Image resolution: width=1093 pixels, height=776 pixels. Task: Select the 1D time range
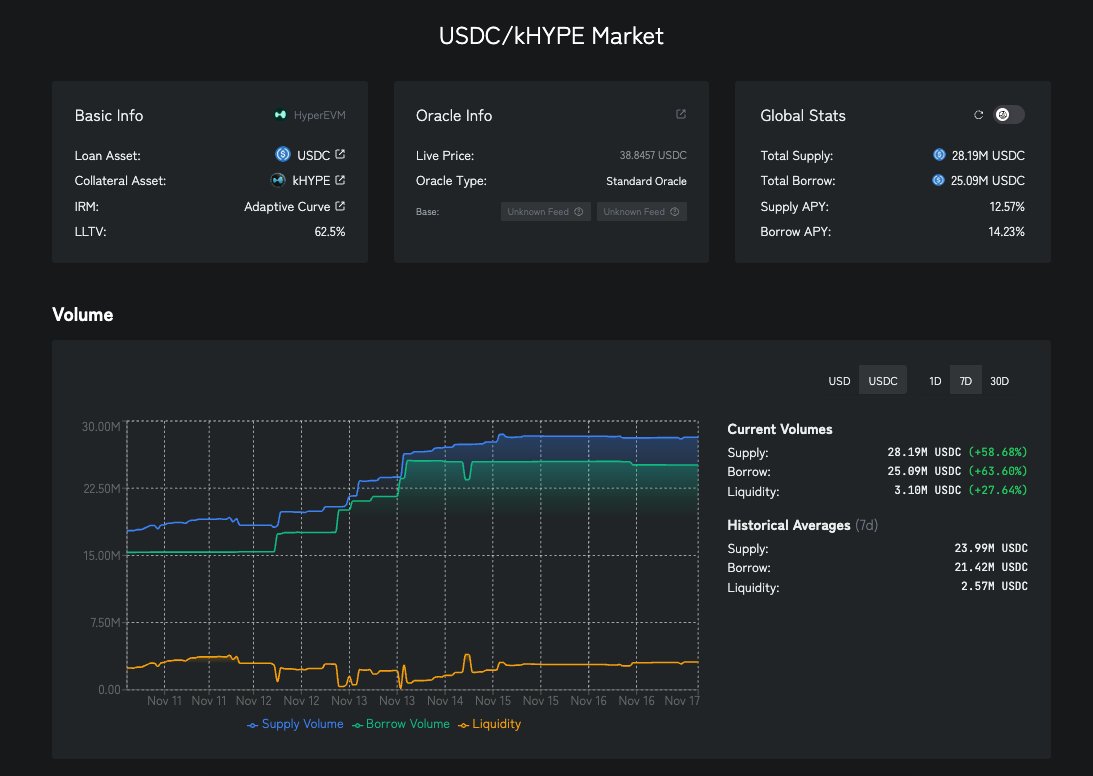click(935, 381)
